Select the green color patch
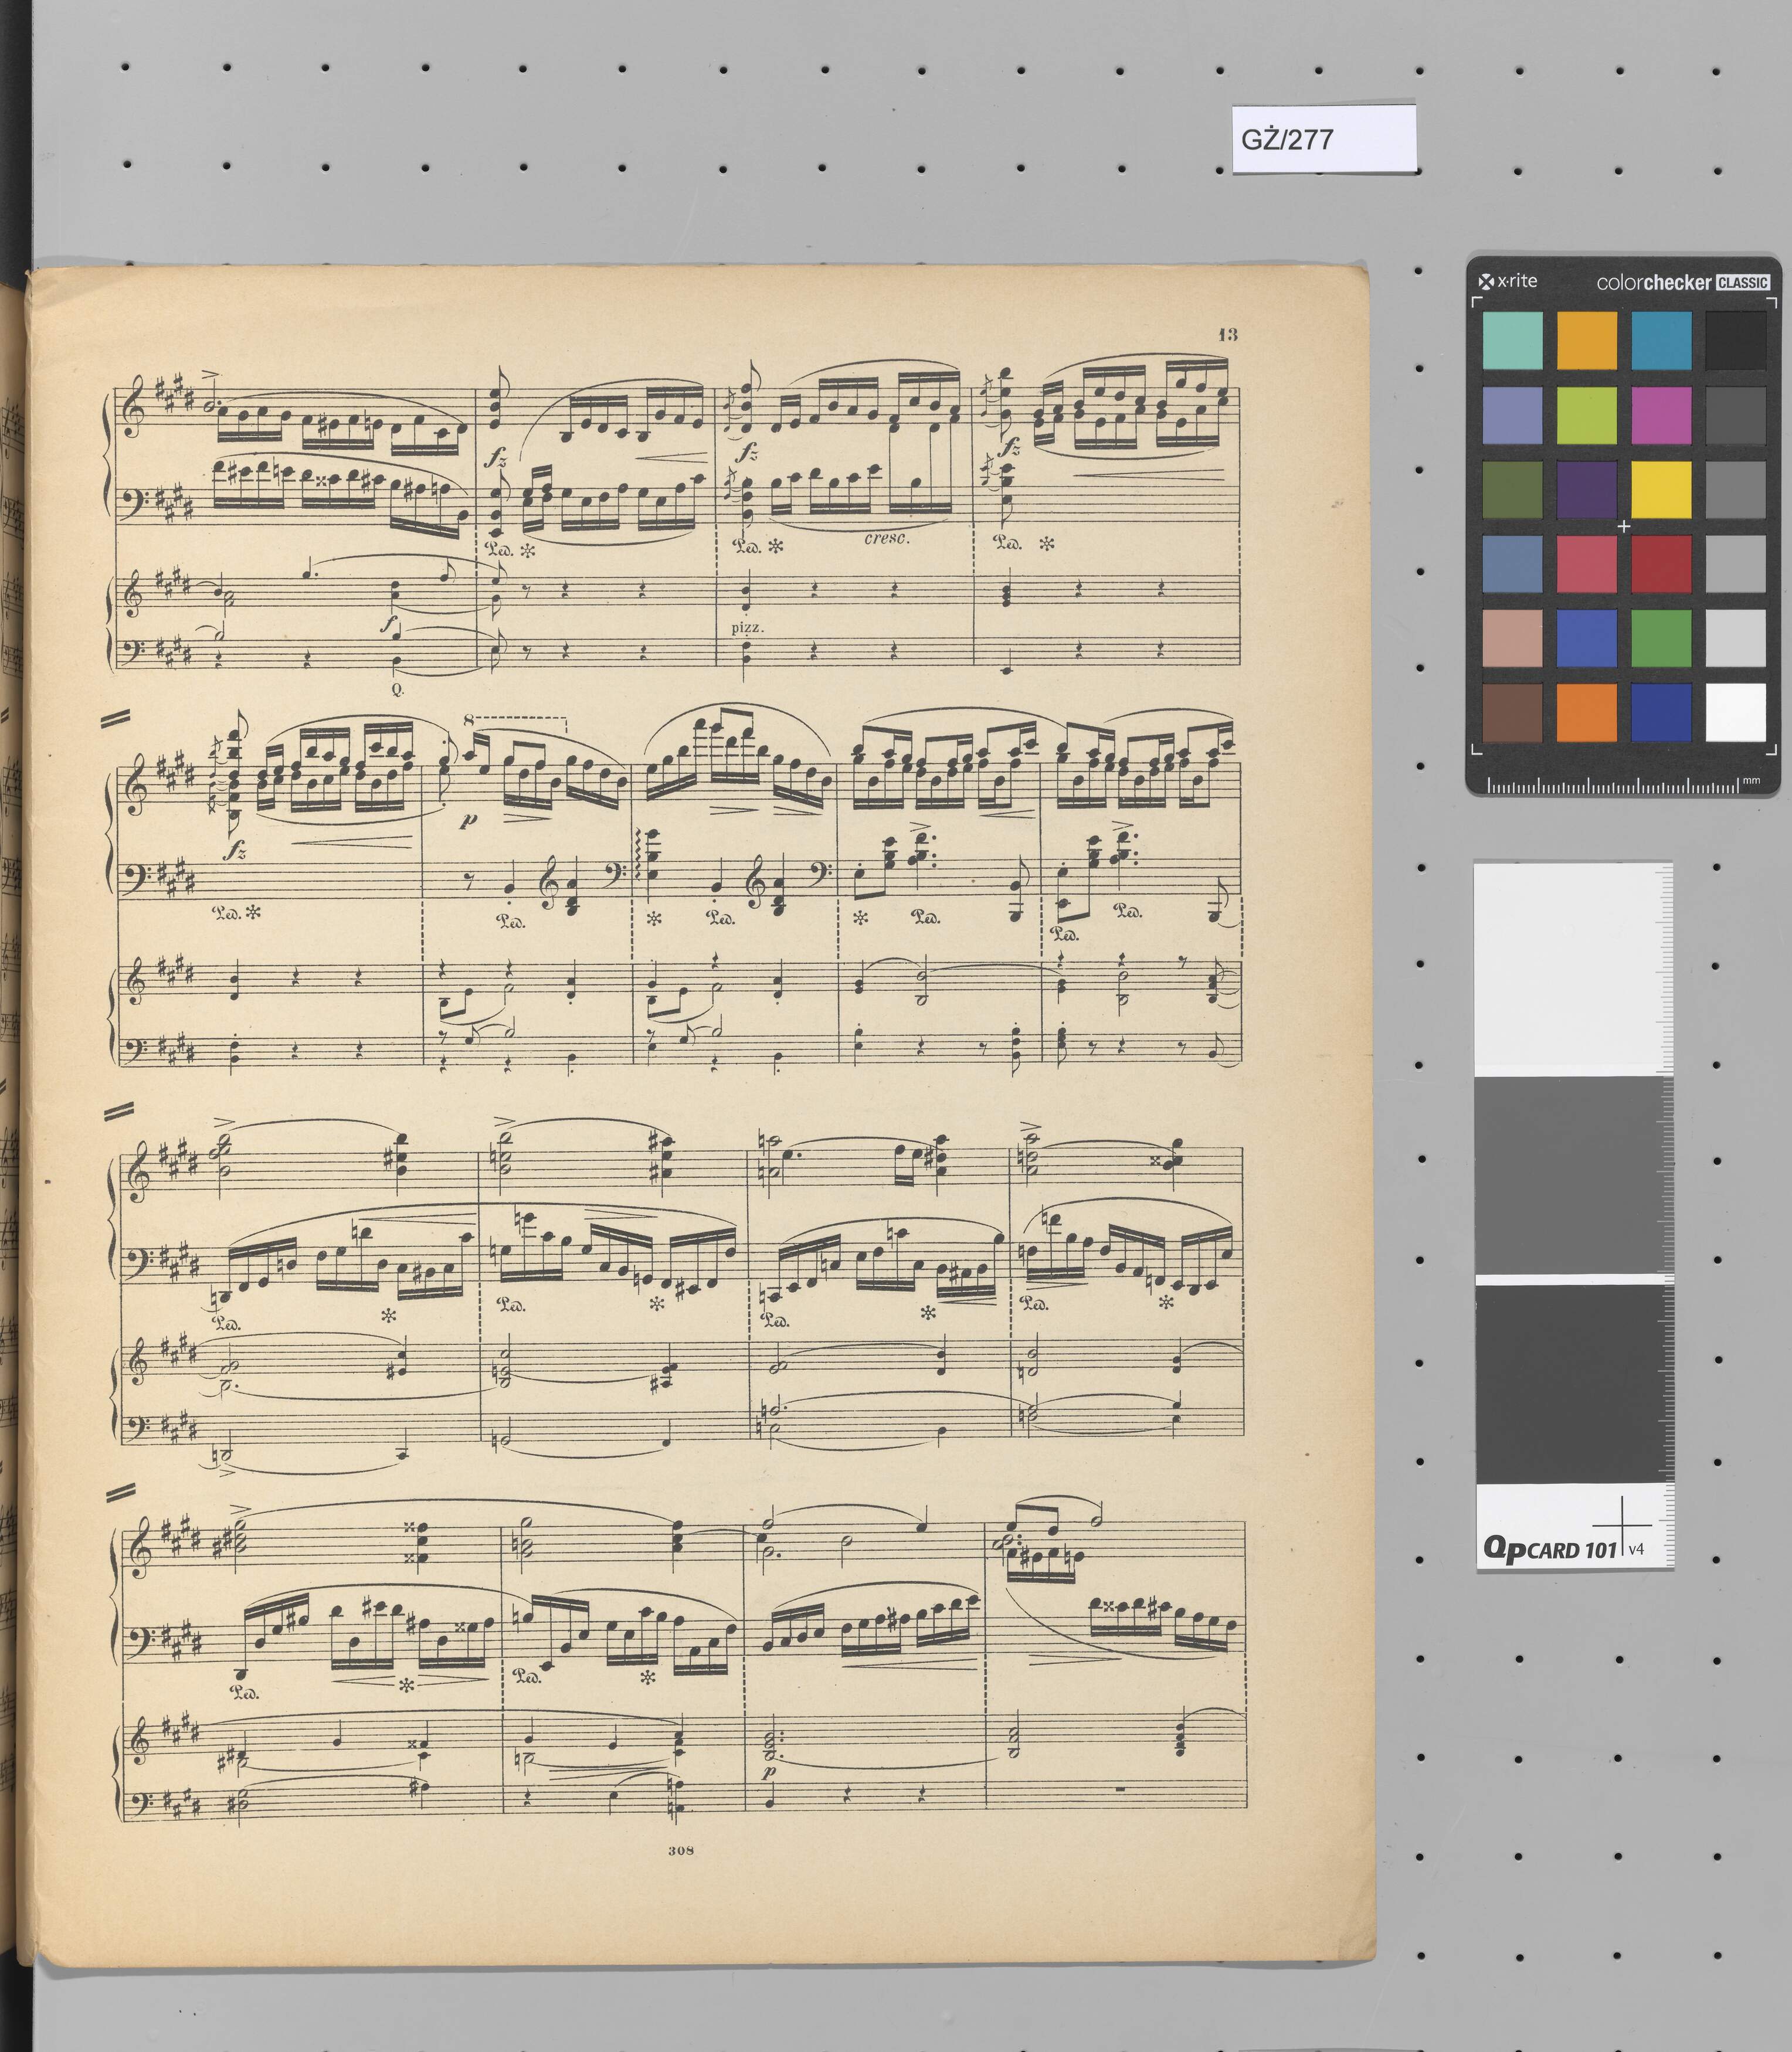 point(1661,638)
